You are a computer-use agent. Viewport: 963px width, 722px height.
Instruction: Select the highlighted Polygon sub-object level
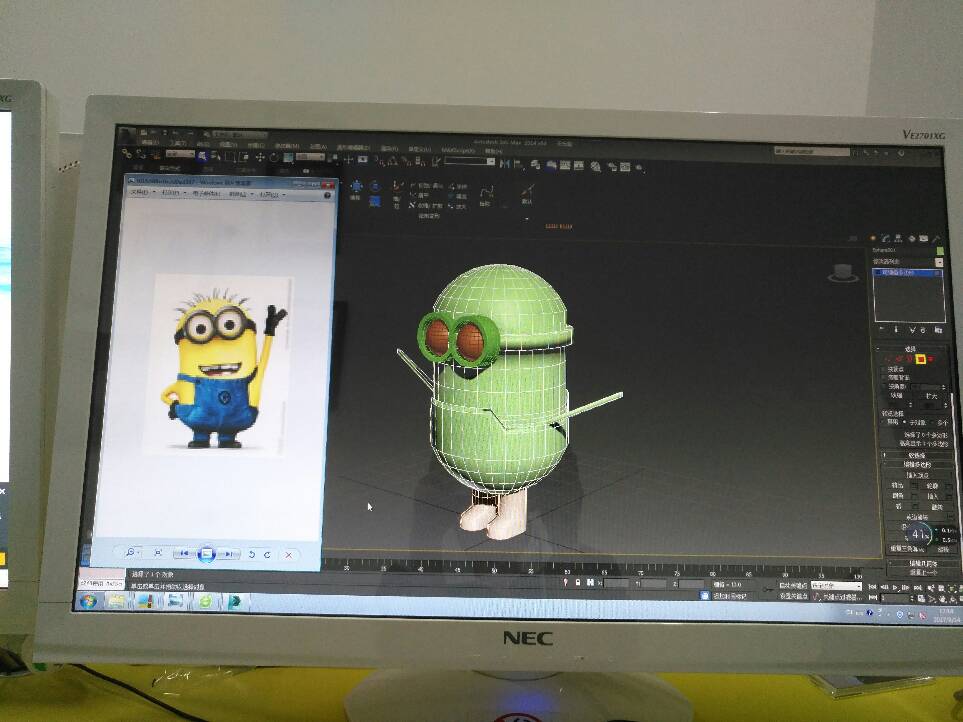pyautogui.click(x=921, y=360)
